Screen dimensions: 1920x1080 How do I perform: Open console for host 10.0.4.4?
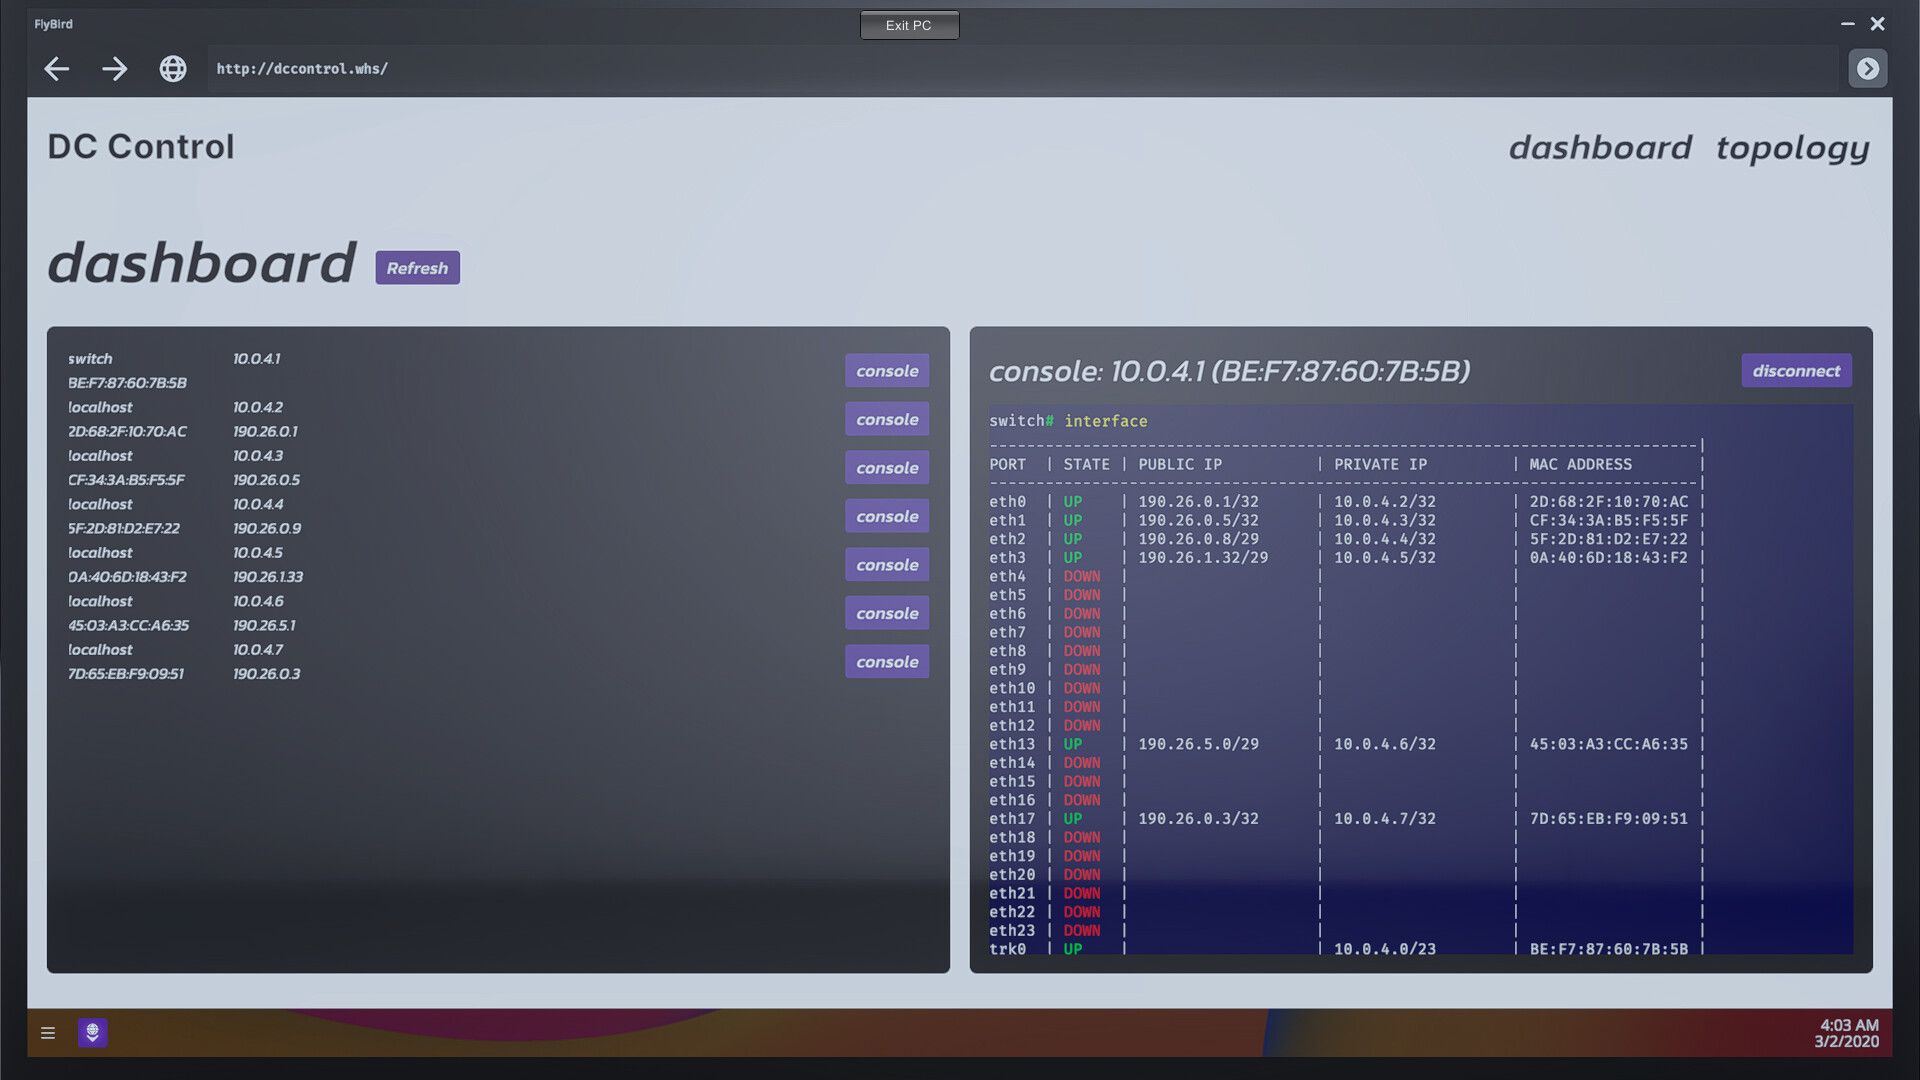tap(886, 515)
